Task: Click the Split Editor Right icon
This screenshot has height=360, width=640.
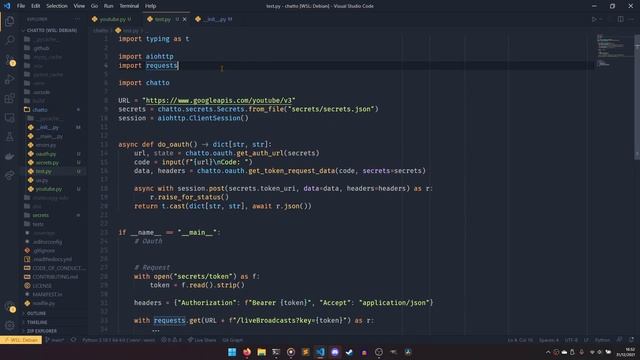Action: click(620, 19)
